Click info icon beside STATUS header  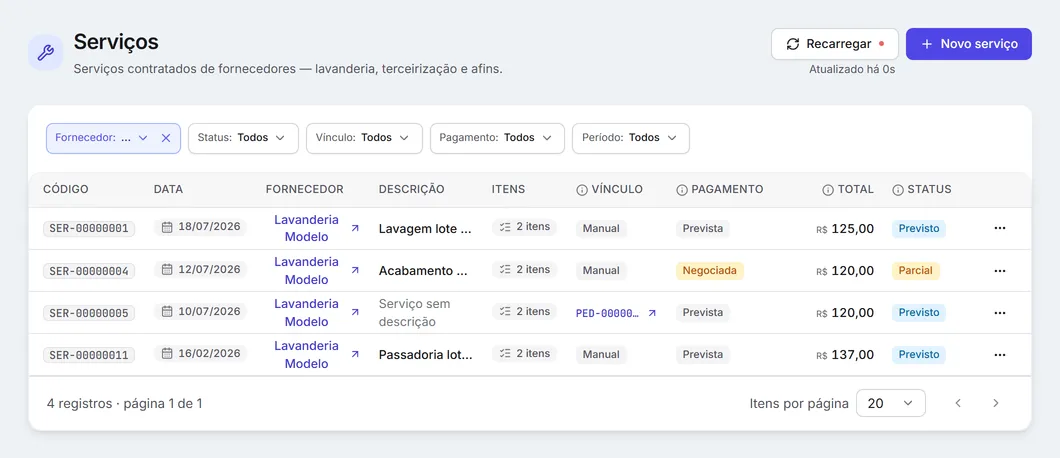[898, 190]
